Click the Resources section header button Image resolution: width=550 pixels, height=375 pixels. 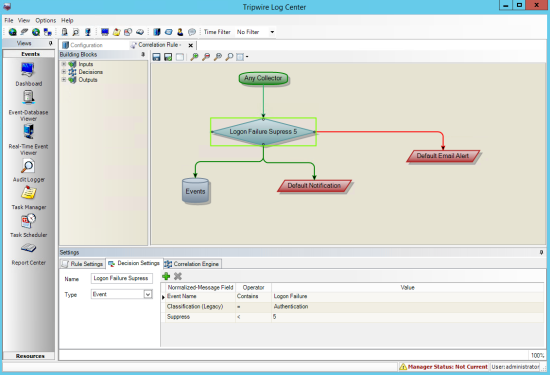coord(29,356)
